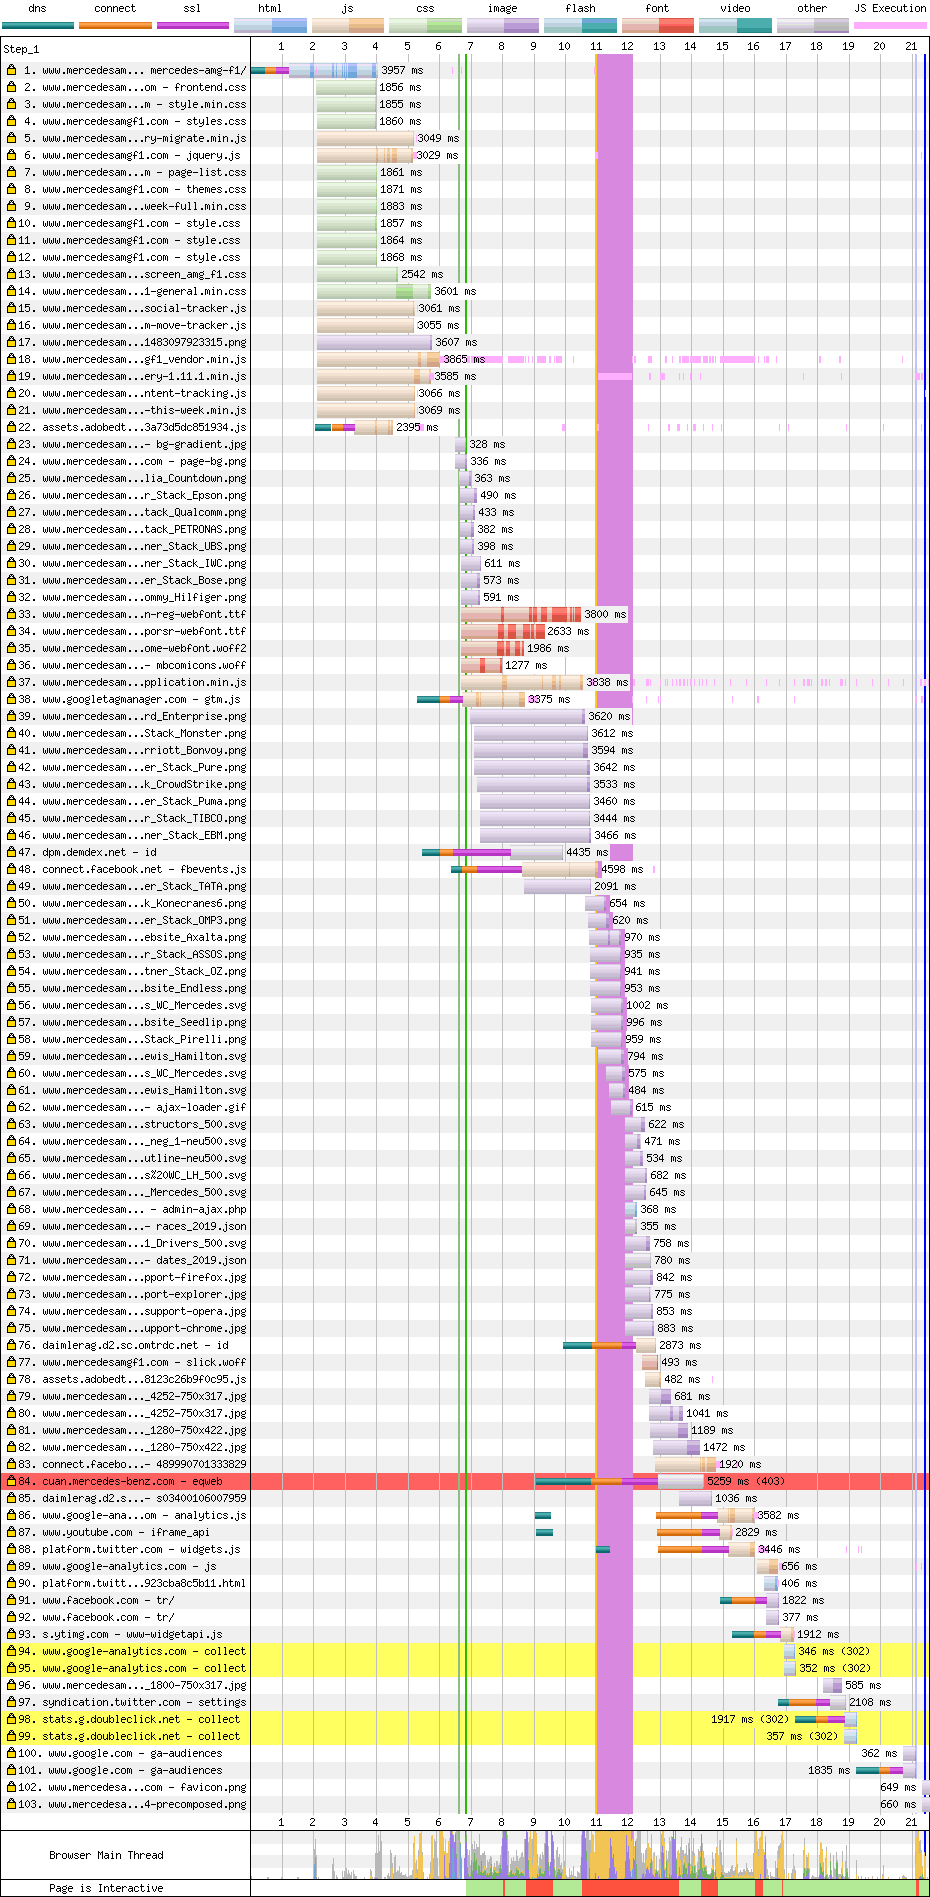Select the 'page-bg.png' request label
This screenshot has height=1897, width=930.
coord(144,461)
